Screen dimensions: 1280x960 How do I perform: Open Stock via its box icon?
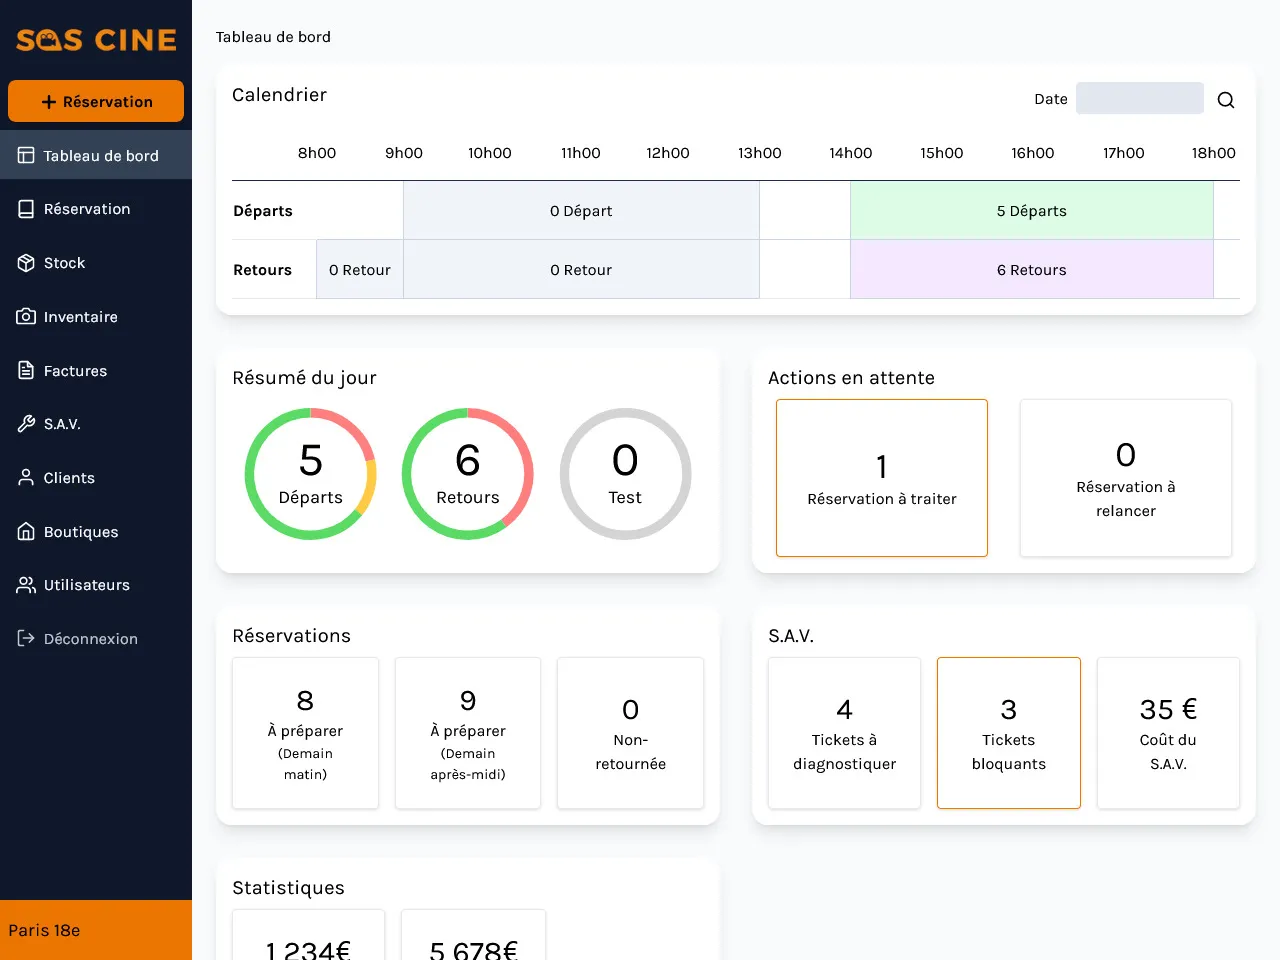point(26,263)
